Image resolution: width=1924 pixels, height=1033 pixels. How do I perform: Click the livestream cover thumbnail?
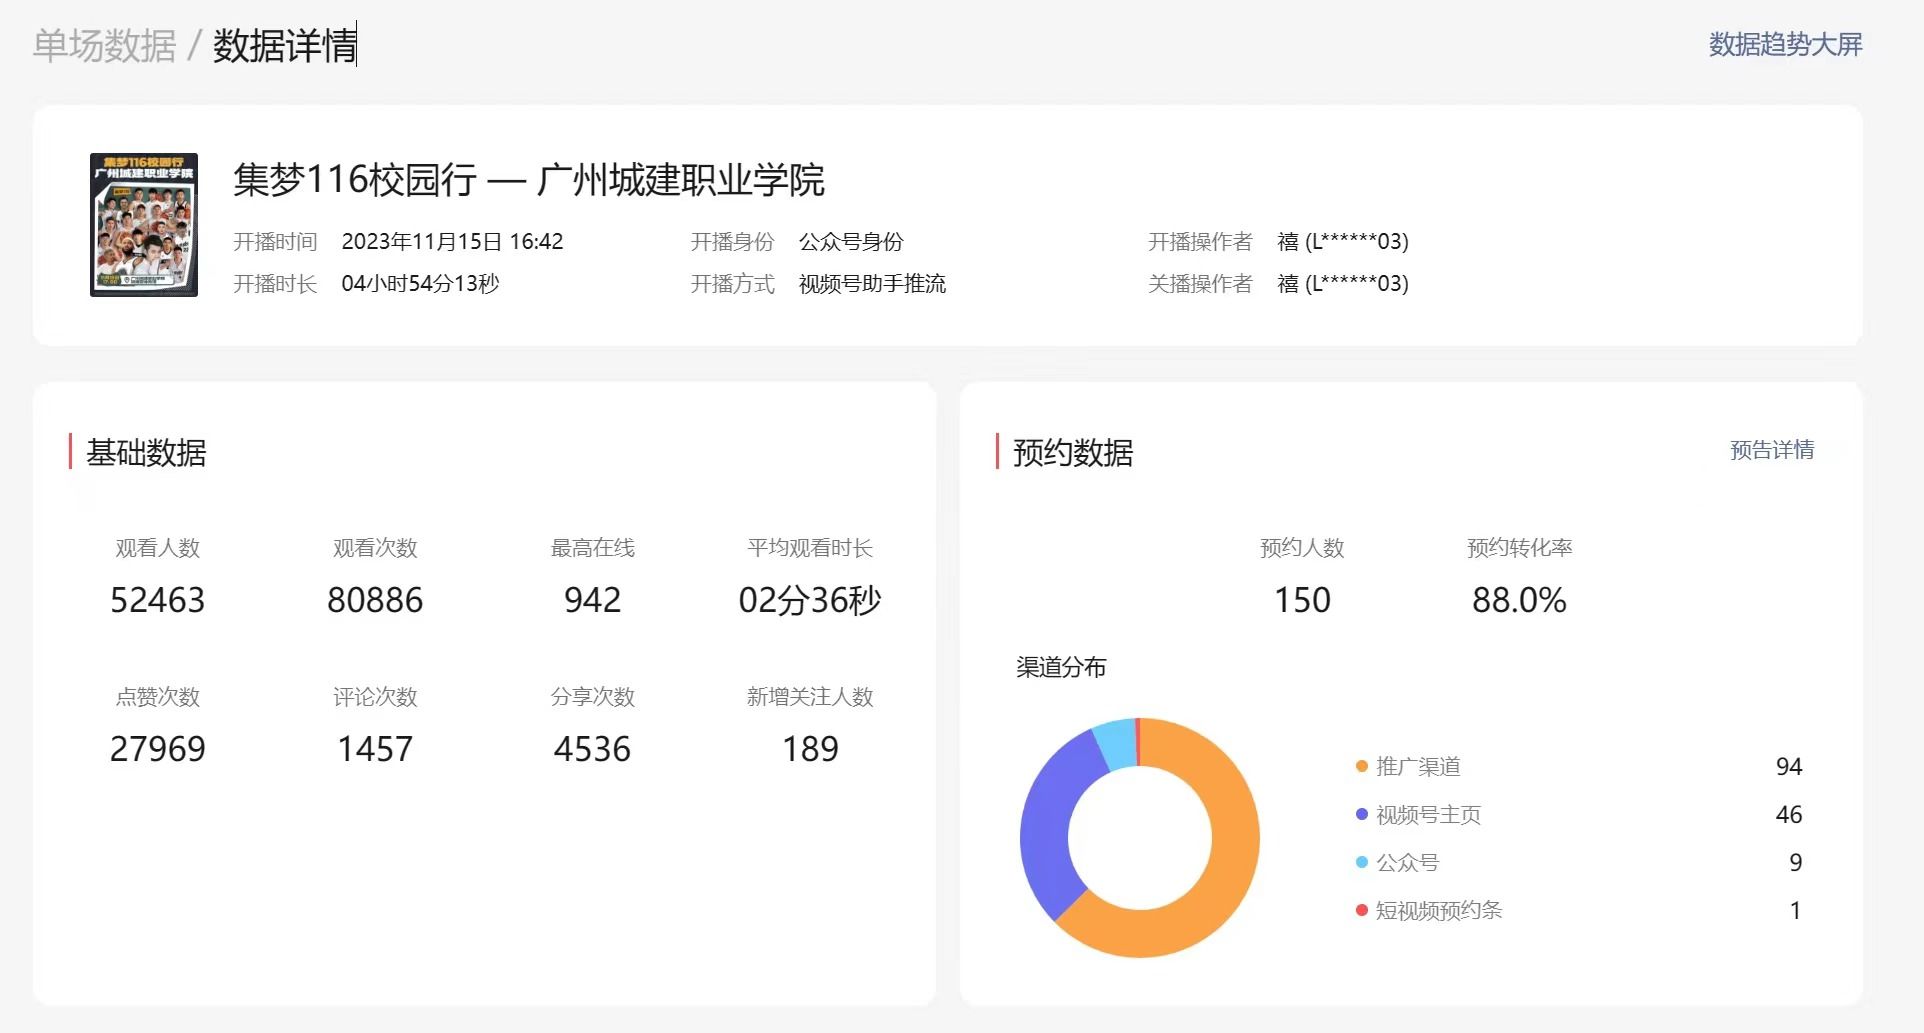144,225
